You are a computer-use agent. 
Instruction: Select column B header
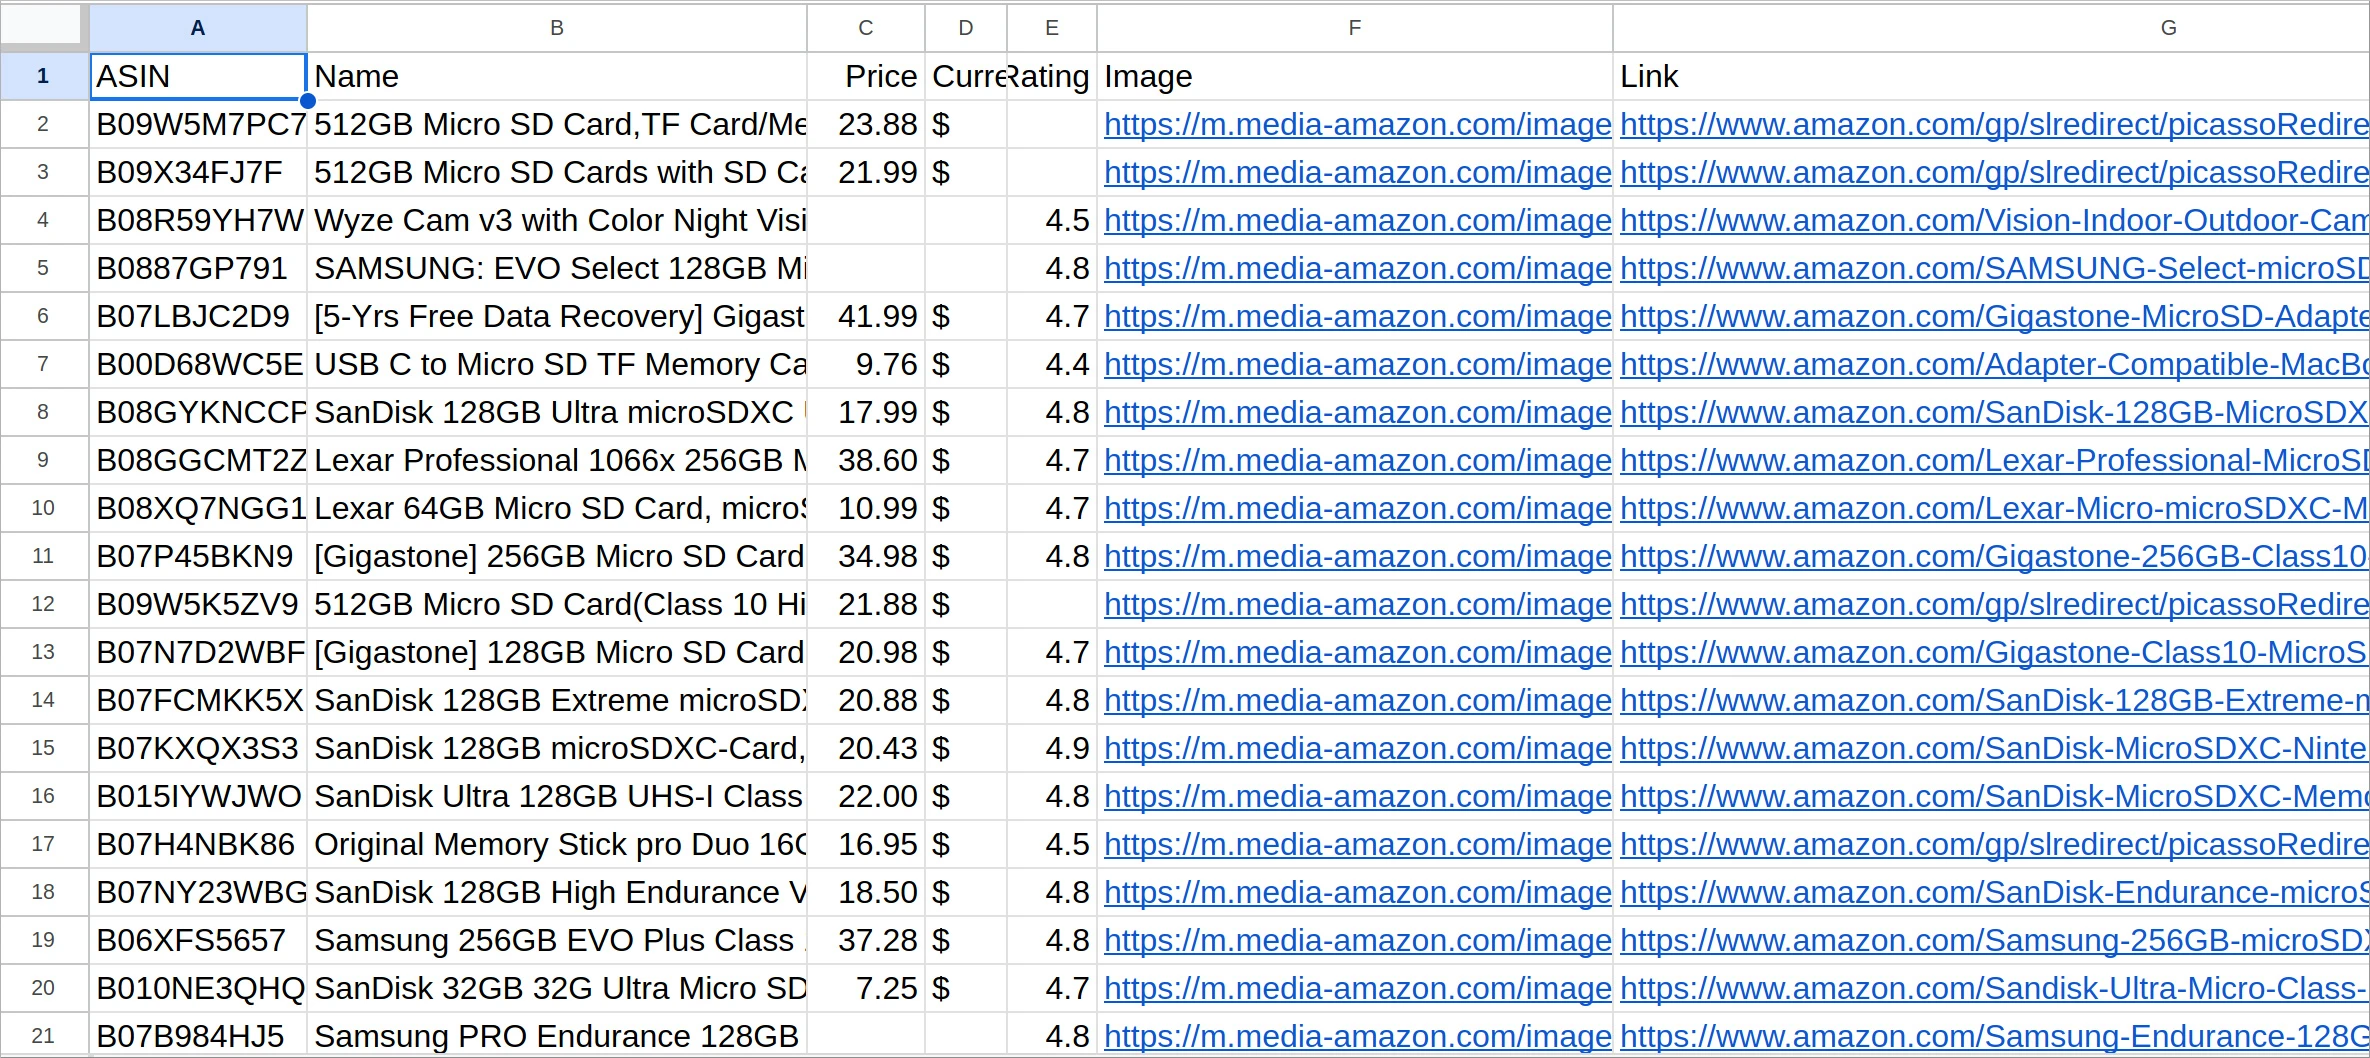click(556, 28)
